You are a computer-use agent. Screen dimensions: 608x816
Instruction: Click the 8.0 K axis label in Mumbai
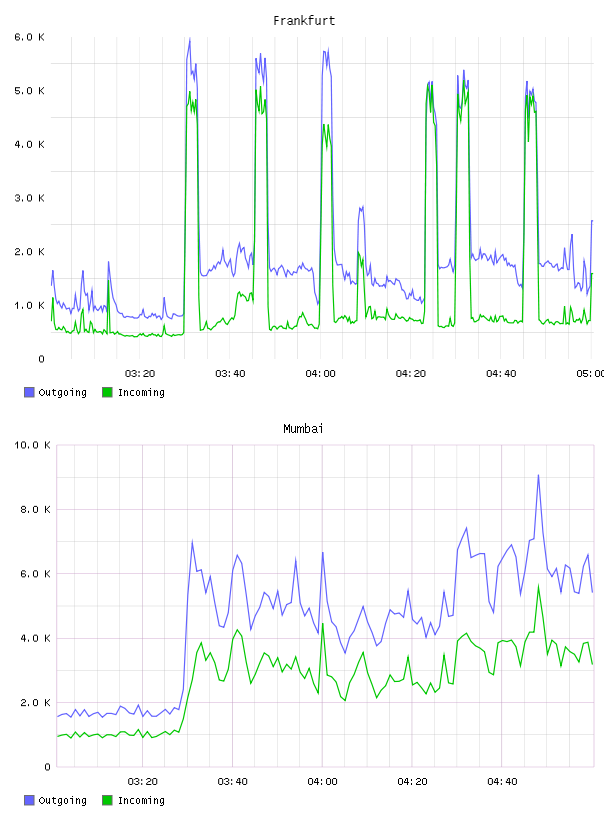click(x=35, y=509)
